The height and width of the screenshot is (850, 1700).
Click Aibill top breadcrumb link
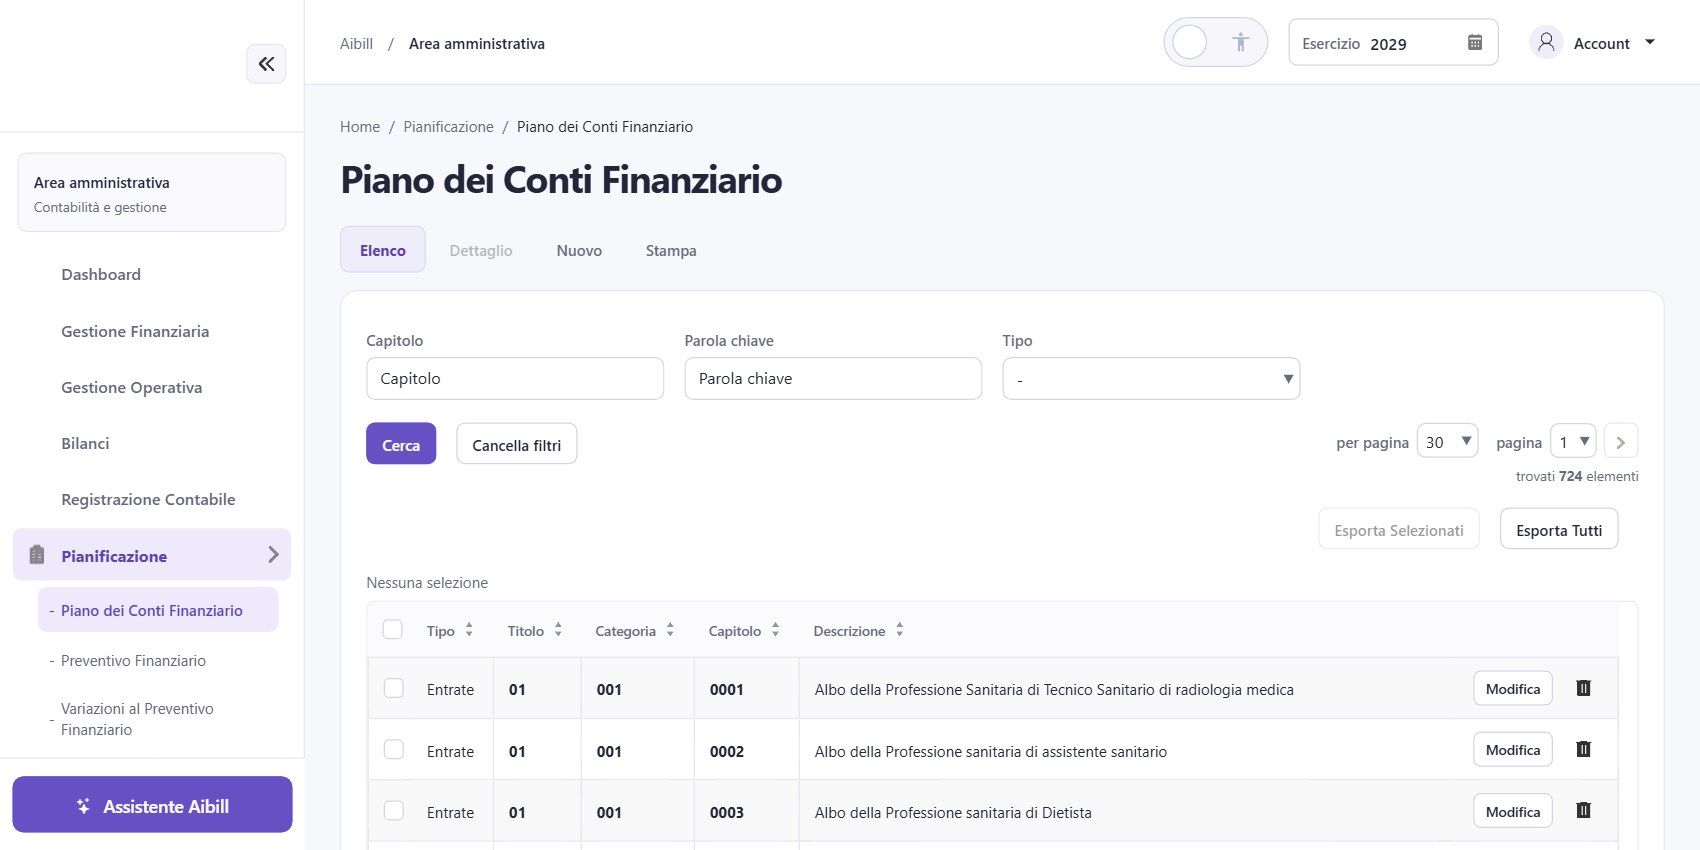pos(356,44)
